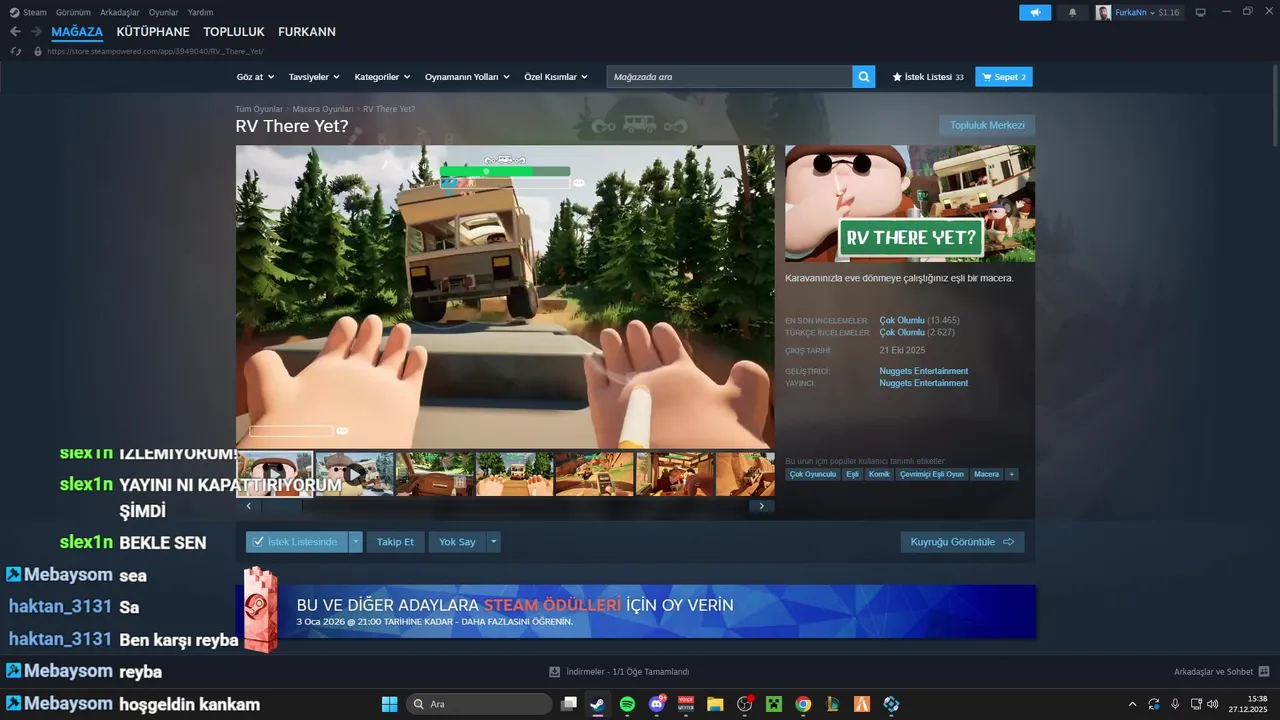Viewport: 1280px width, 720px height.
Task: Switch Steam to Big Picture mode icon
Action: 1201,12
